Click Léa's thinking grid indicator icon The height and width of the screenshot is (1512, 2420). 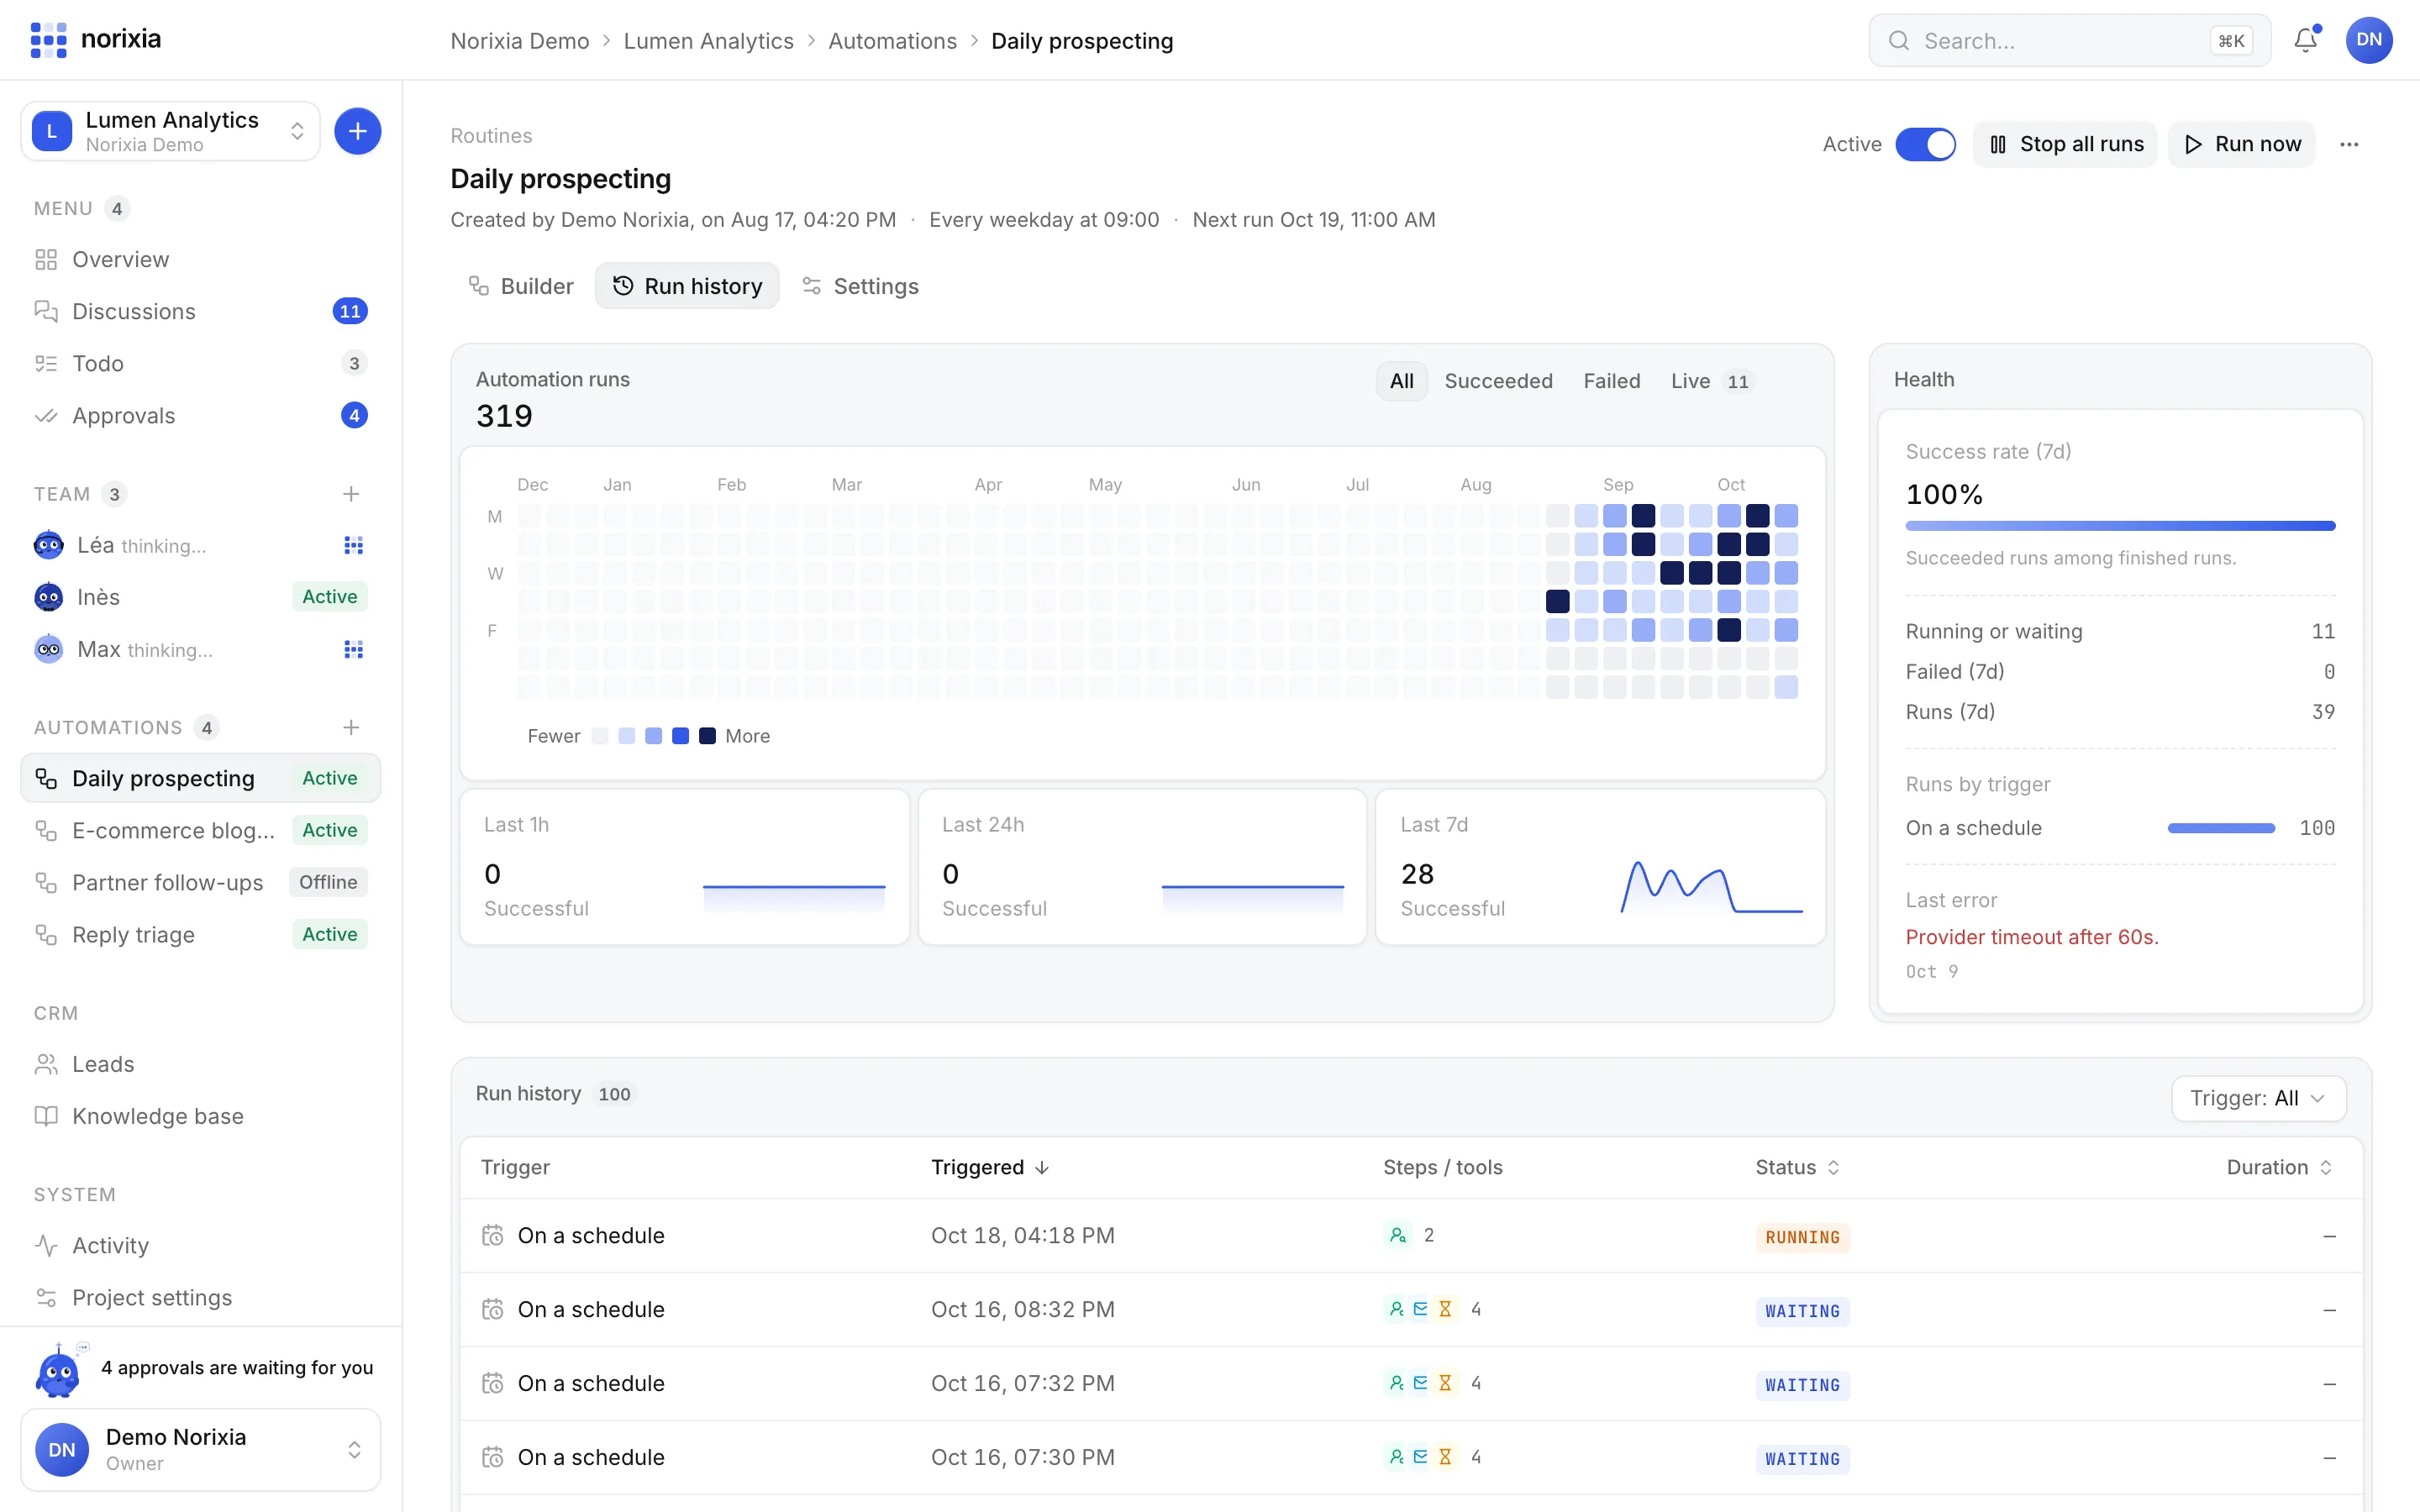click(353, 545)
